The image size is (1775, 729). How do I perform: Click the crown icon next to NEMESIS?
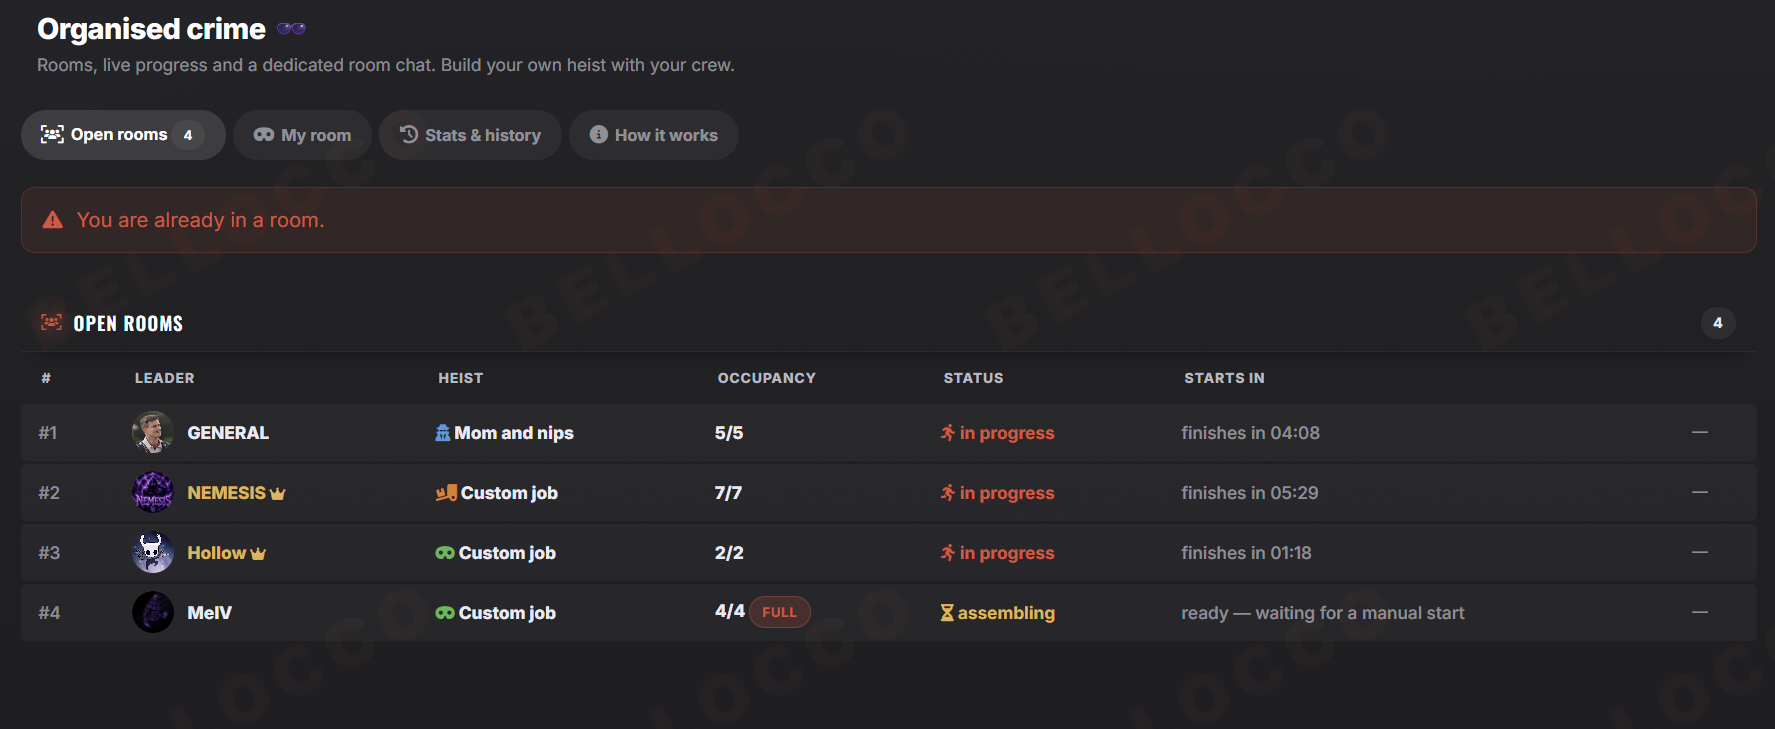pyautogui.click(x=278, y=493)
